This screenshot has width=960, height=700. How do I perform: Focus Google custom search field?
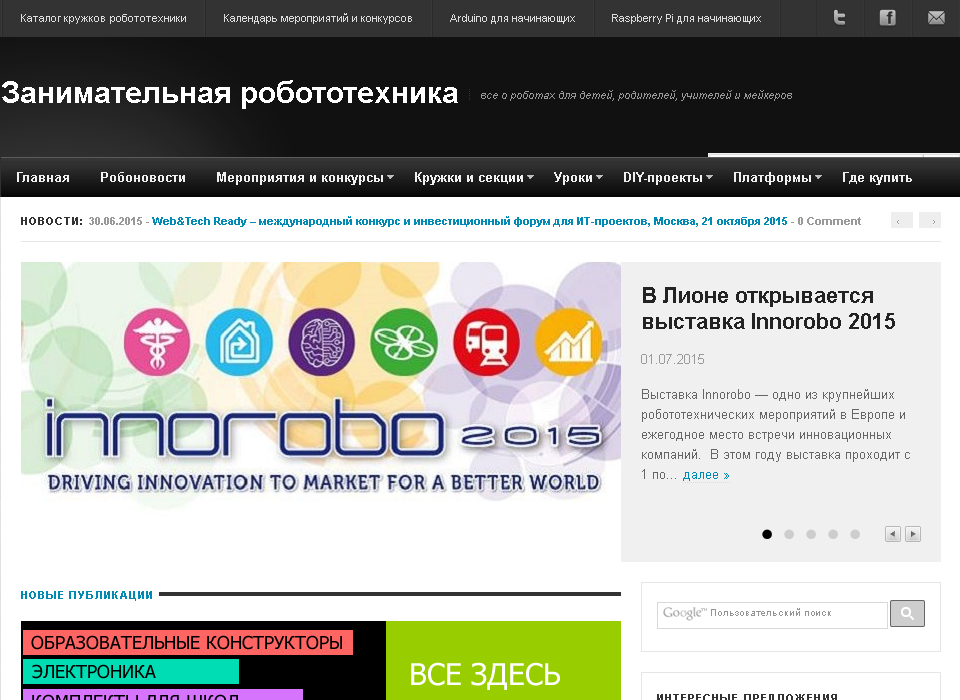coord(772,615)
